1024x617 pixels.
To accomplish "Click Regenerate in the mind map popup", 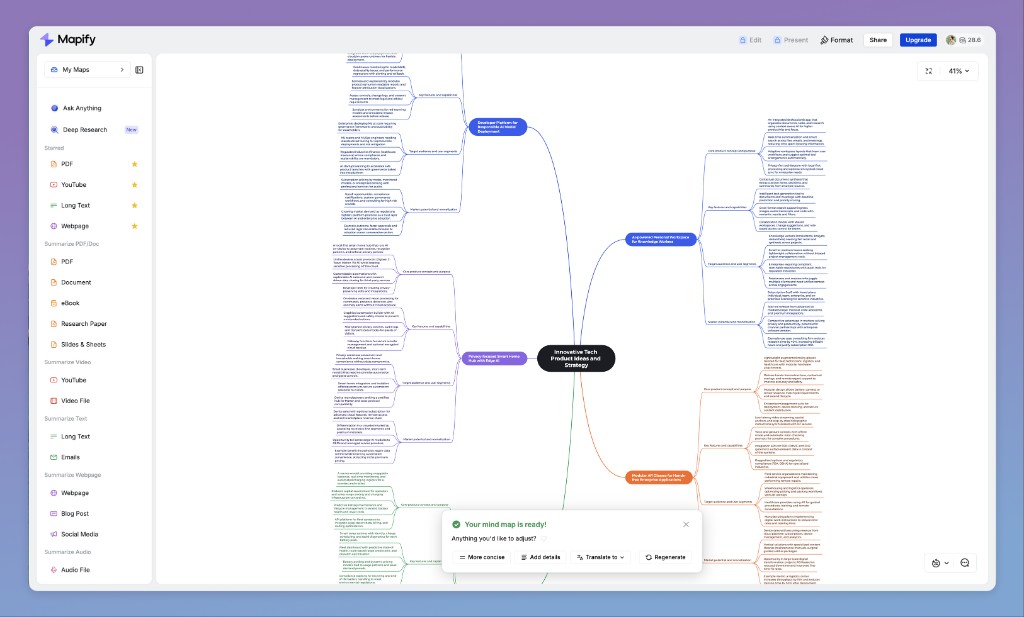I will 664,557.
